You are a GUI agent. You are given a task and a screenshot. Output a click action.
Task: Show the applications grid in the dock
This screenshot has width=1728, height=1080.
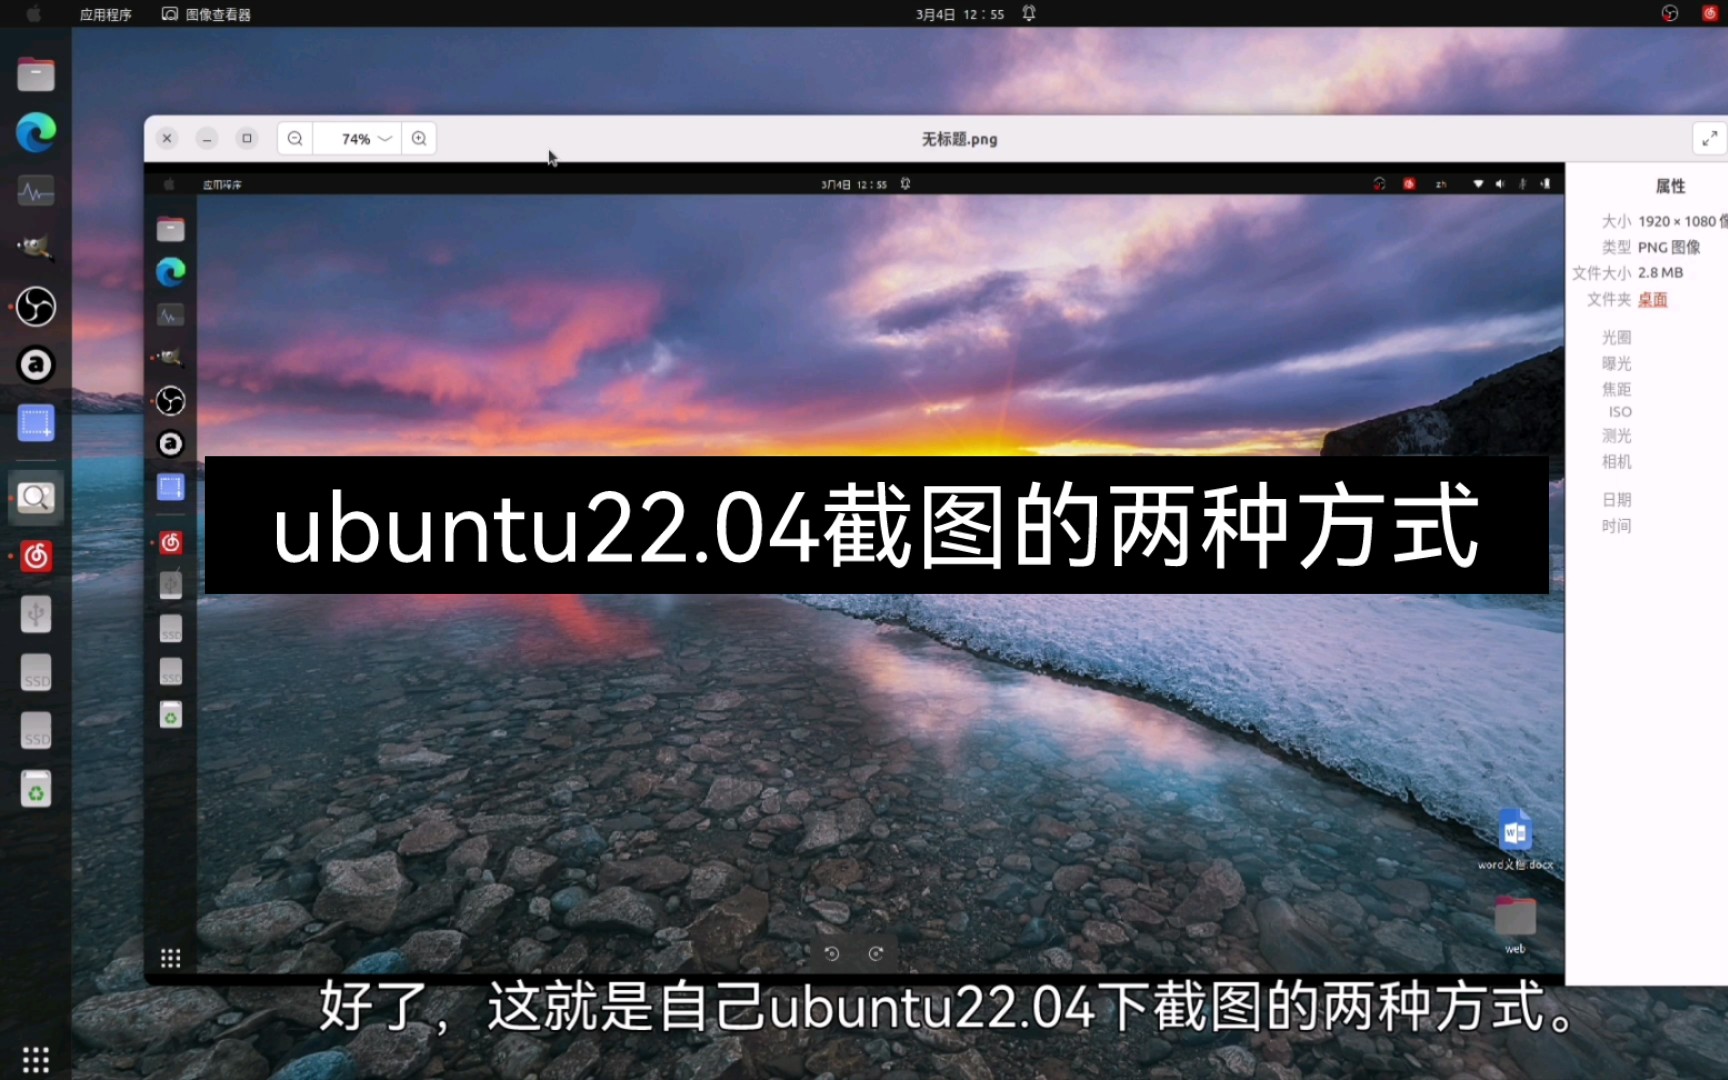click(36, 1059)
